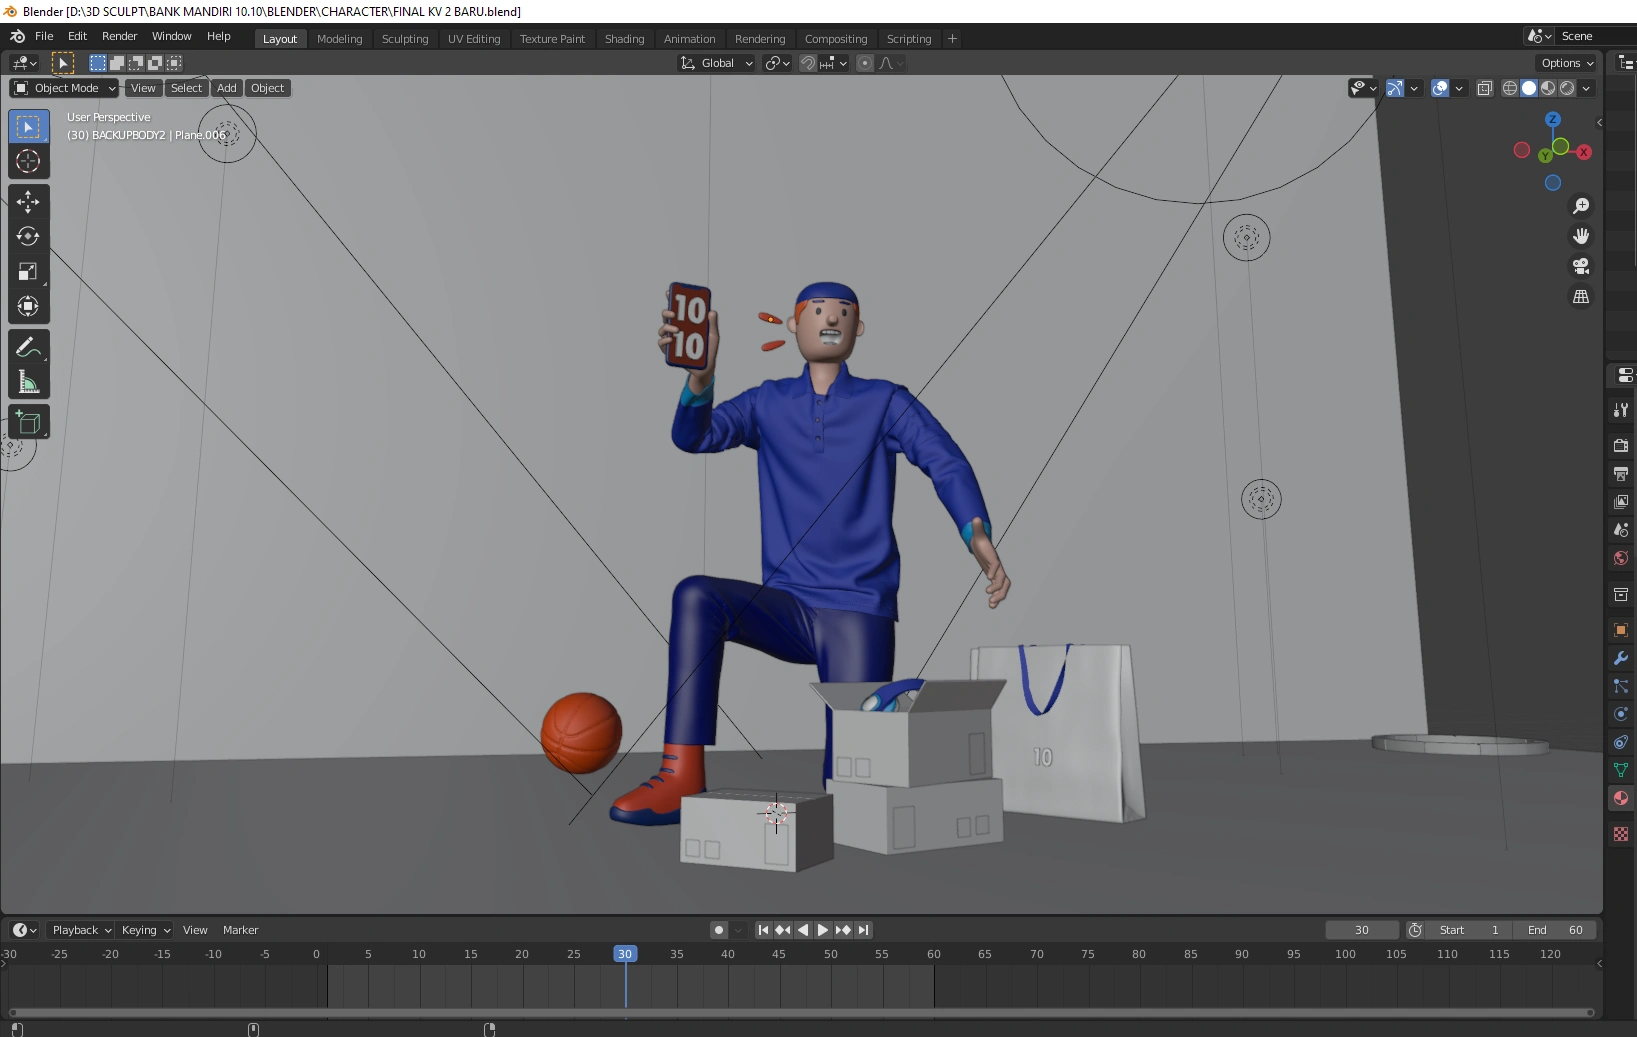Open the Object Data properties tab
This screenshot has width=1637, height=1037.
[x=1621, y=770]
